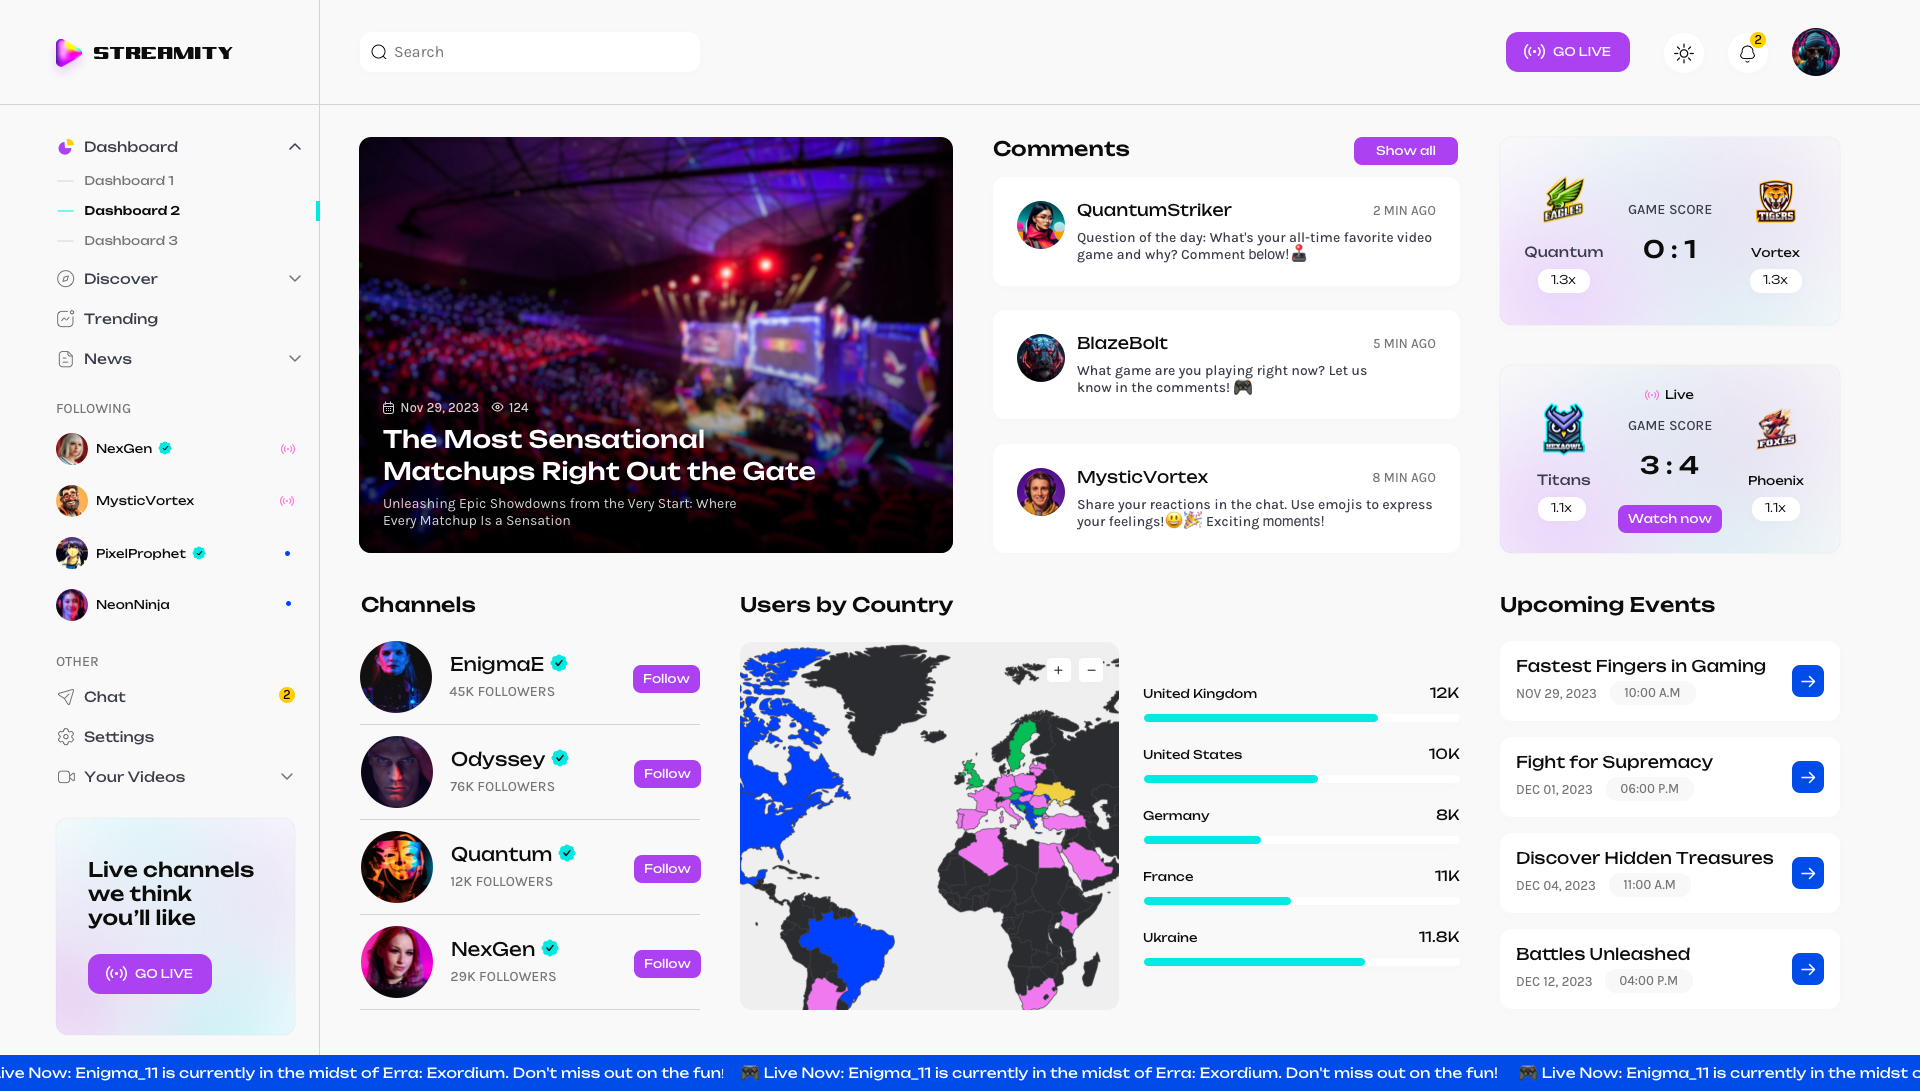The width and height of the screenshot is (1920, 1091).
Task: Open the notifications bell
Action: [1747, 53]
